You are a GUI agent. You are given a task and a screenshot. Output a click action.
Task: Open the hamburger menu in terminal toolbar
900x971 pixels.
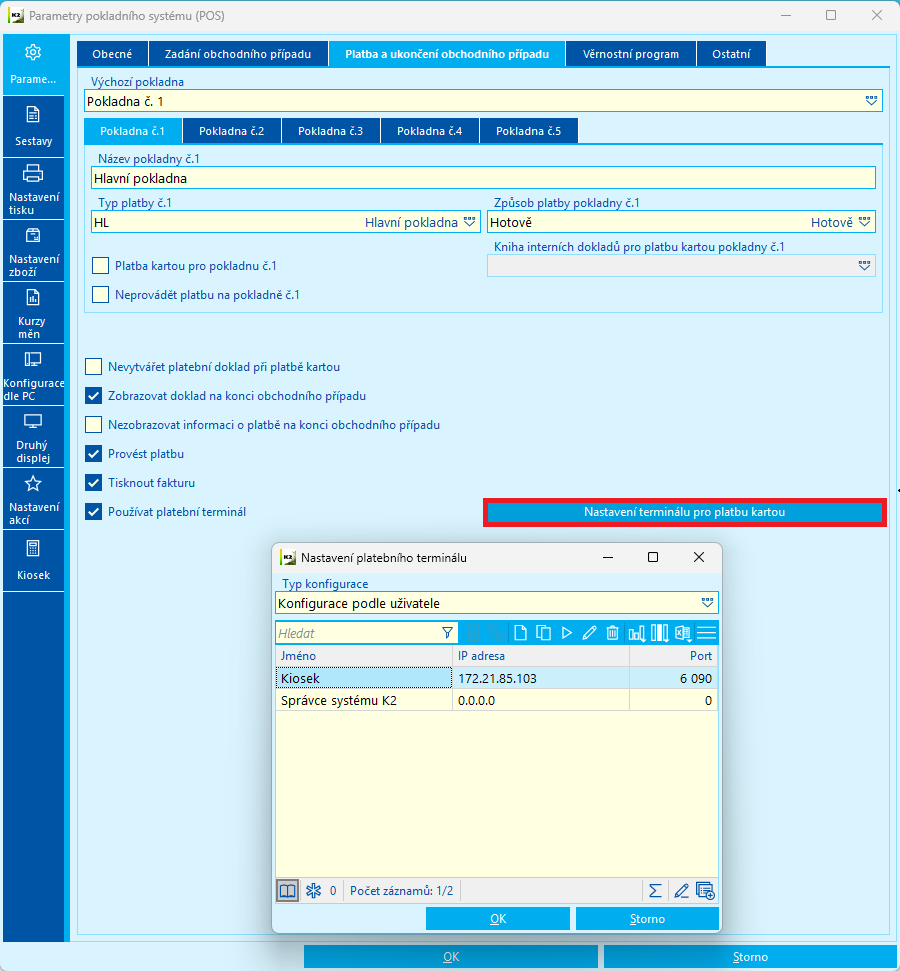click(x=706, y=633)
